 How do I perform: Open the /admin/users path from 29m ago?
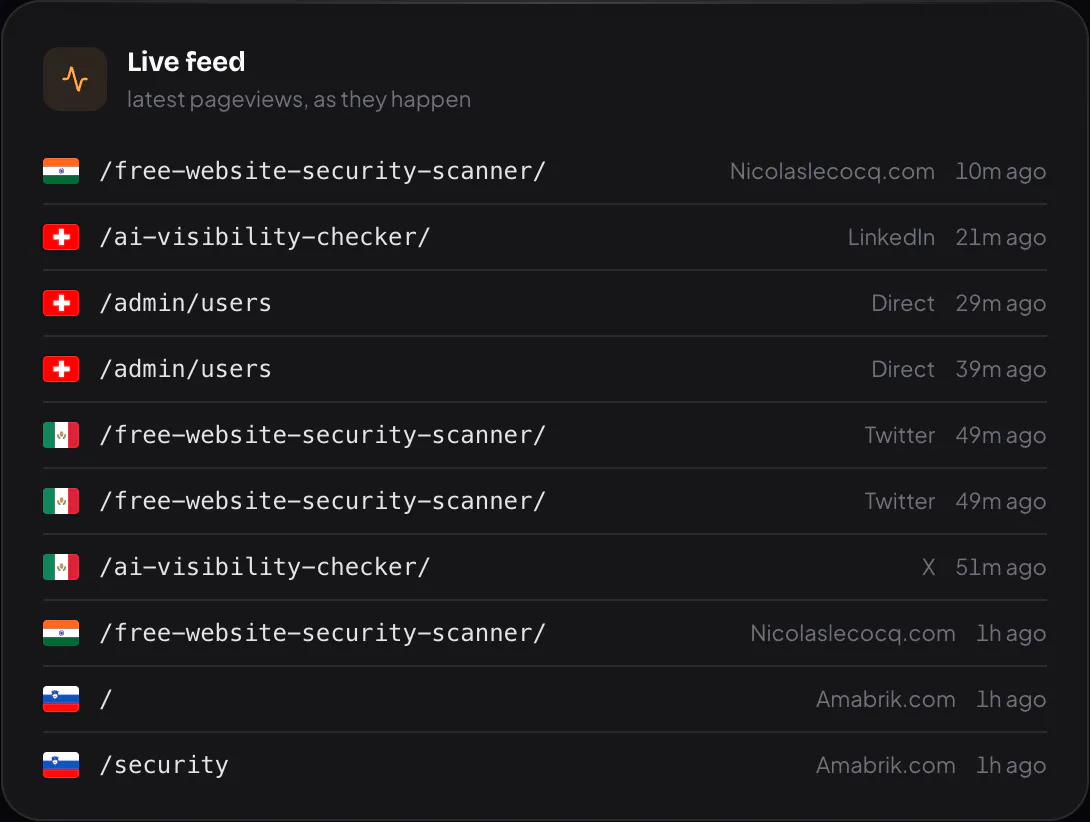[186, 303]
